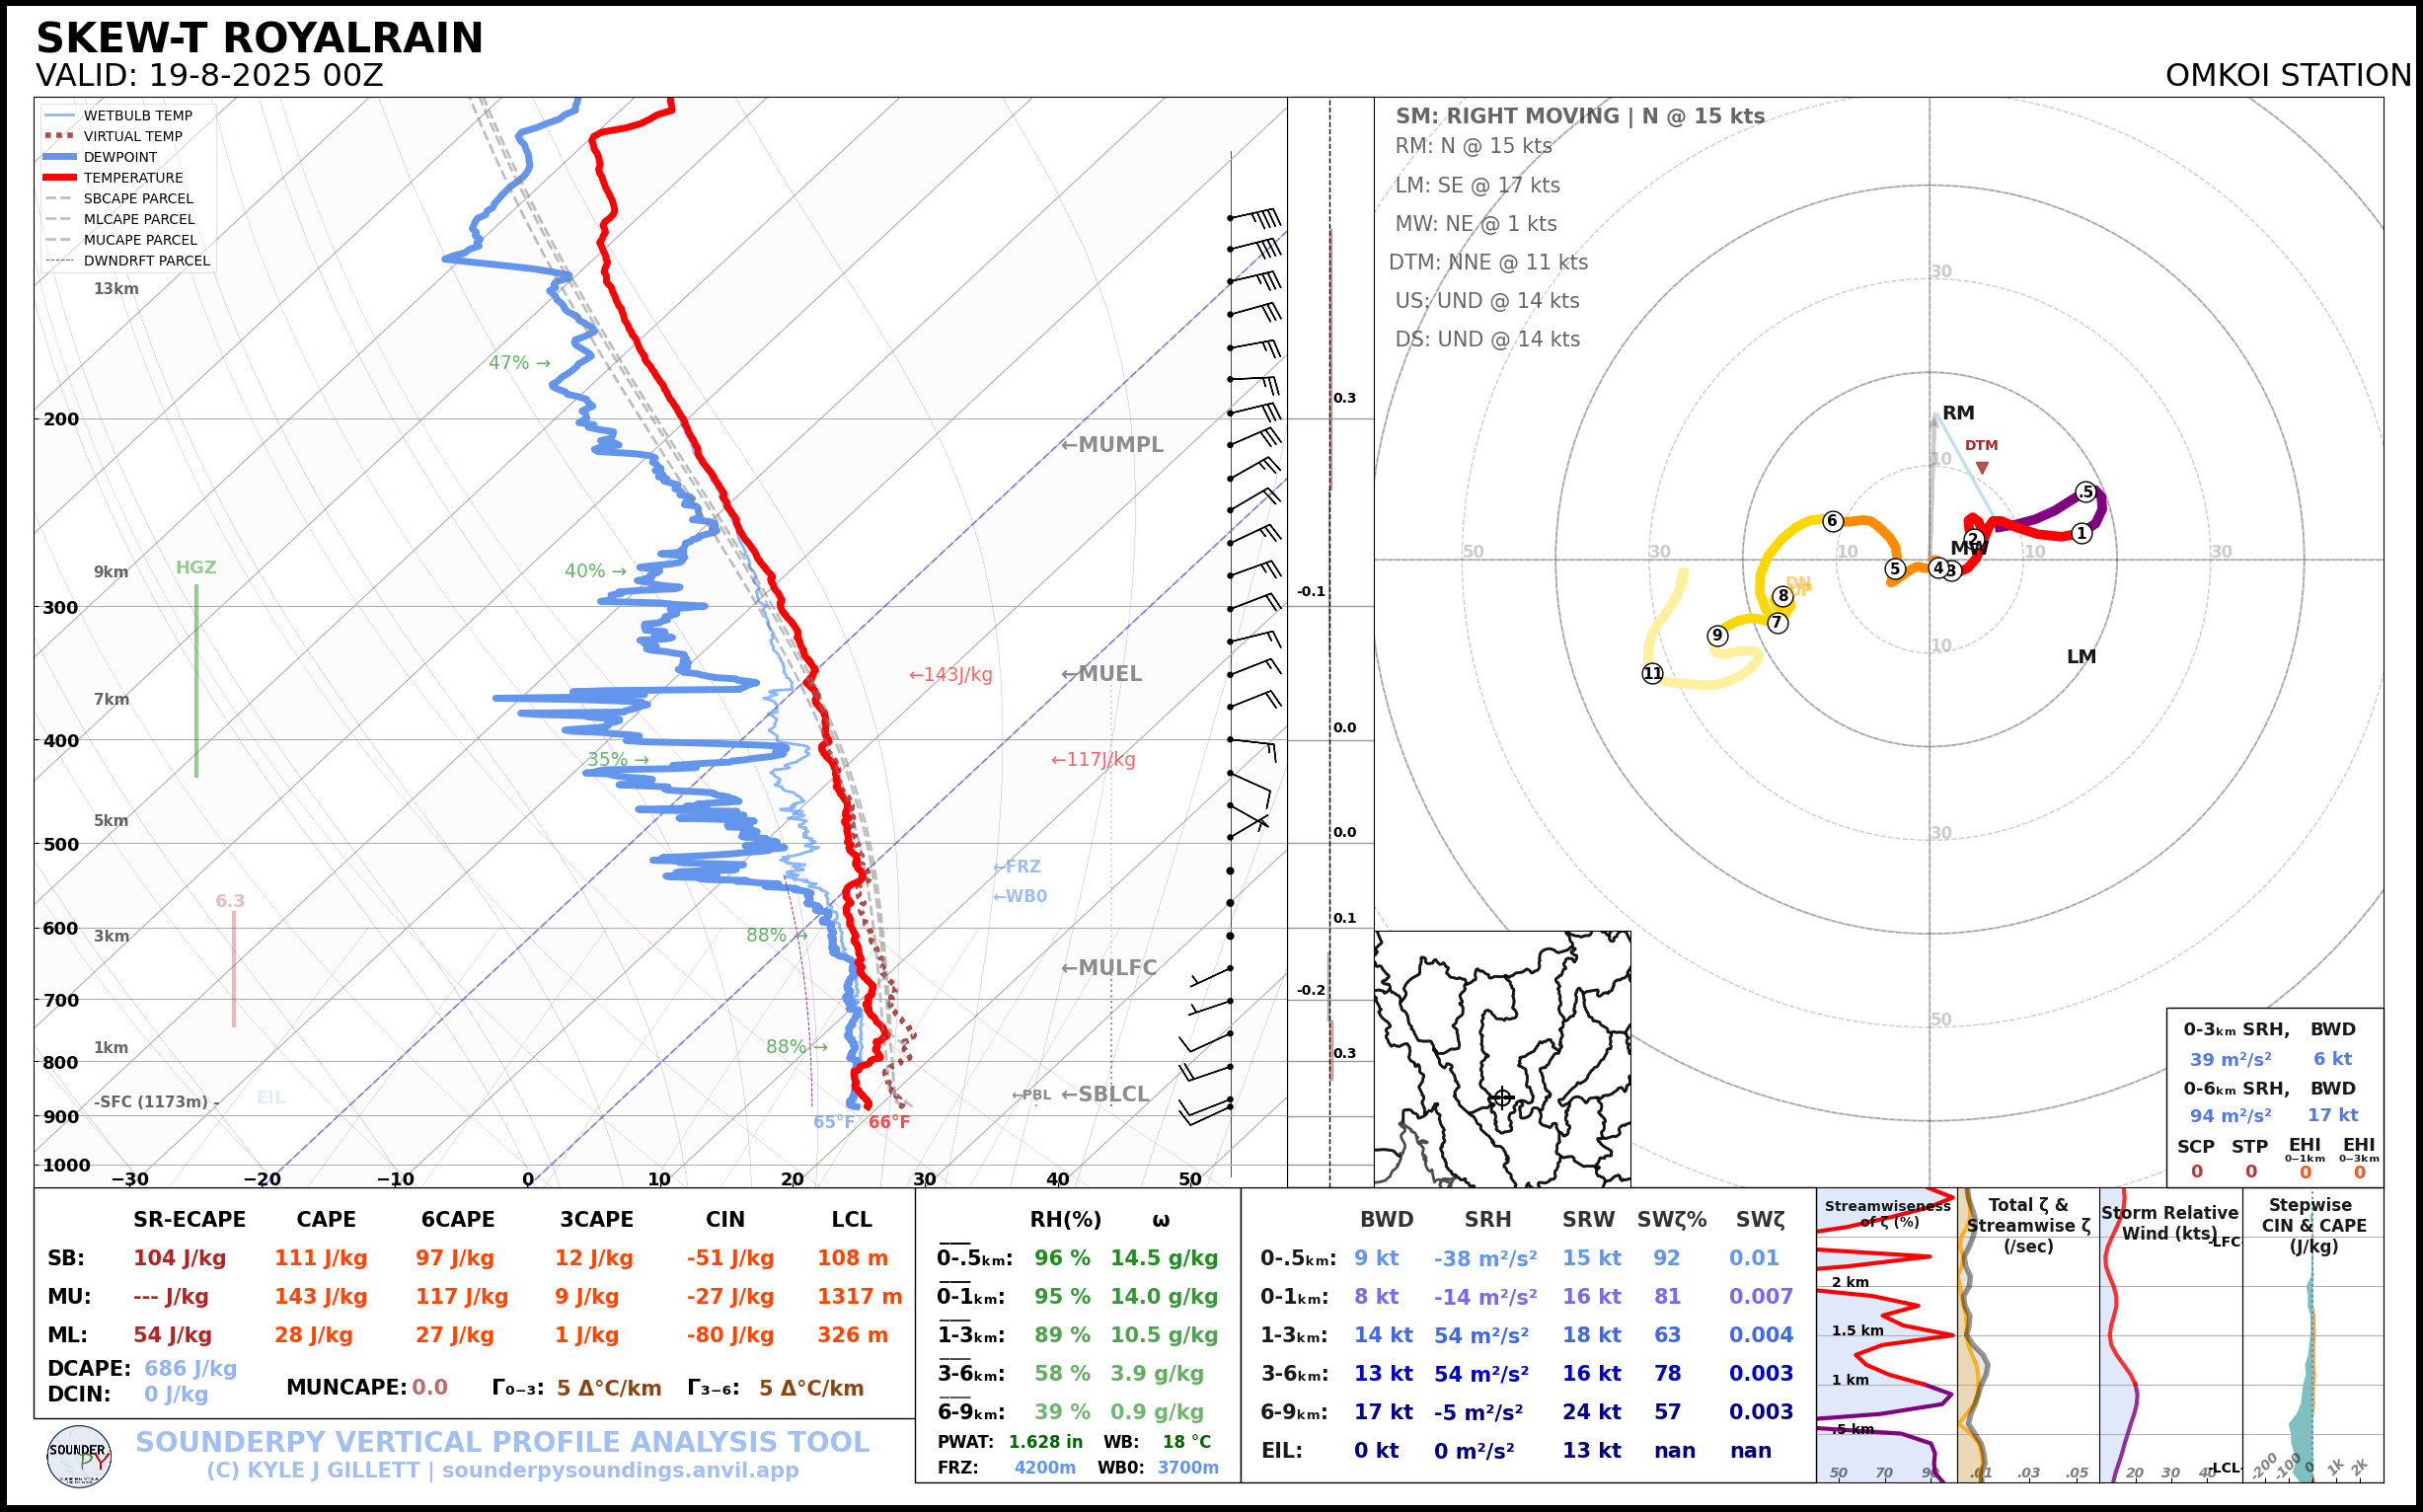Click the sounderpysoundings.anvil.app link text
This screenshot has height=1512, width=2423.
[620, 1471]
